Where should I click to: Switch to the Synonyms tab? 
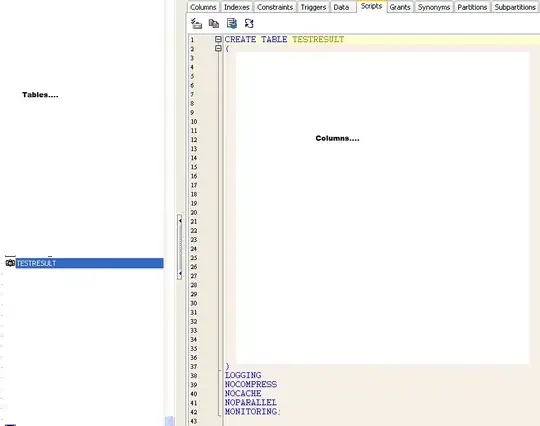click(x=434, y=7)
